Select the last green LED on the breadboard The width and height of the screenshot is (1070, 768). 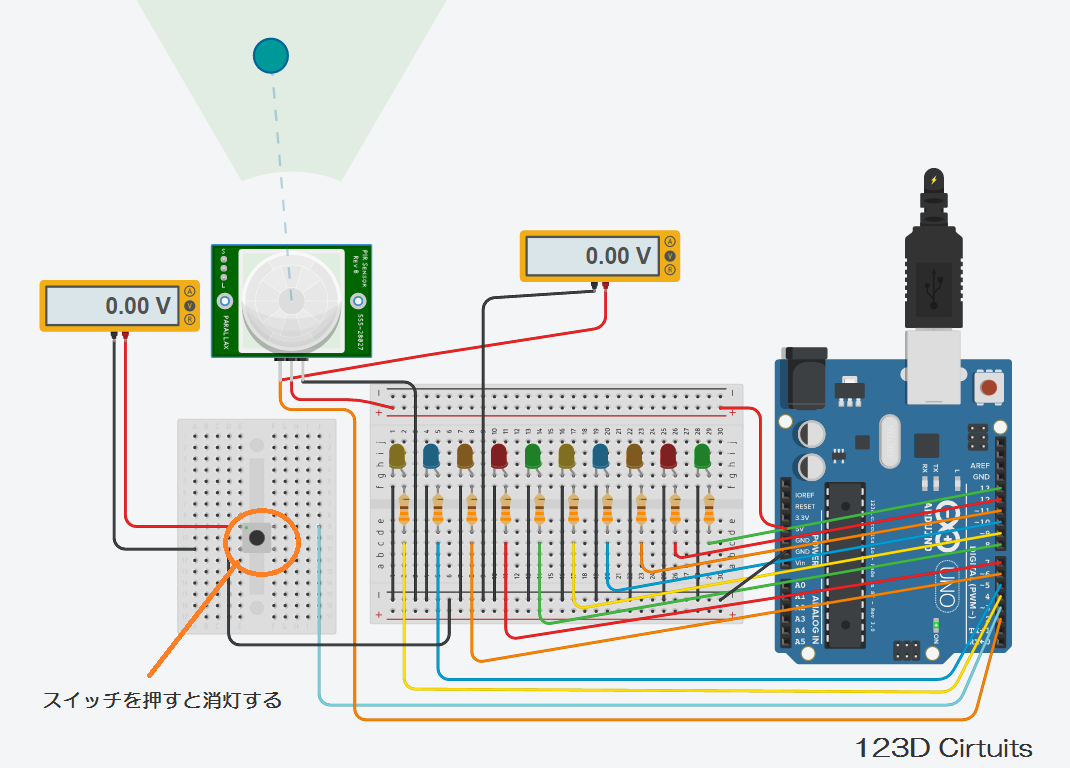tap(702, 457)
